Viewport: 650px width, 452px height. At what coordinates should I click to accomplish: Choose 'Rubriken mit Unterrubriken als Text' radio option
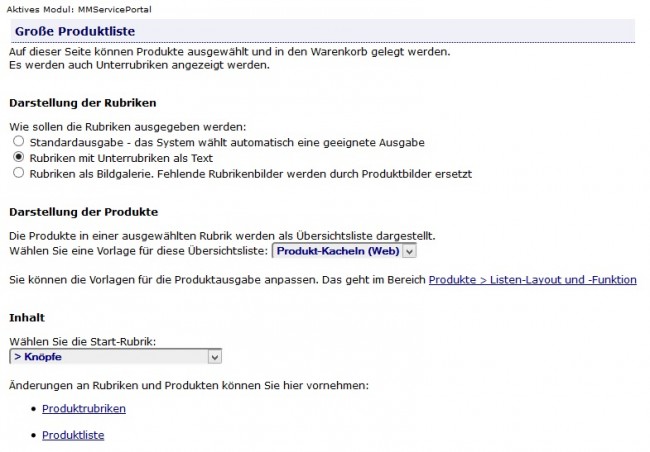click(x=18, y=157)
